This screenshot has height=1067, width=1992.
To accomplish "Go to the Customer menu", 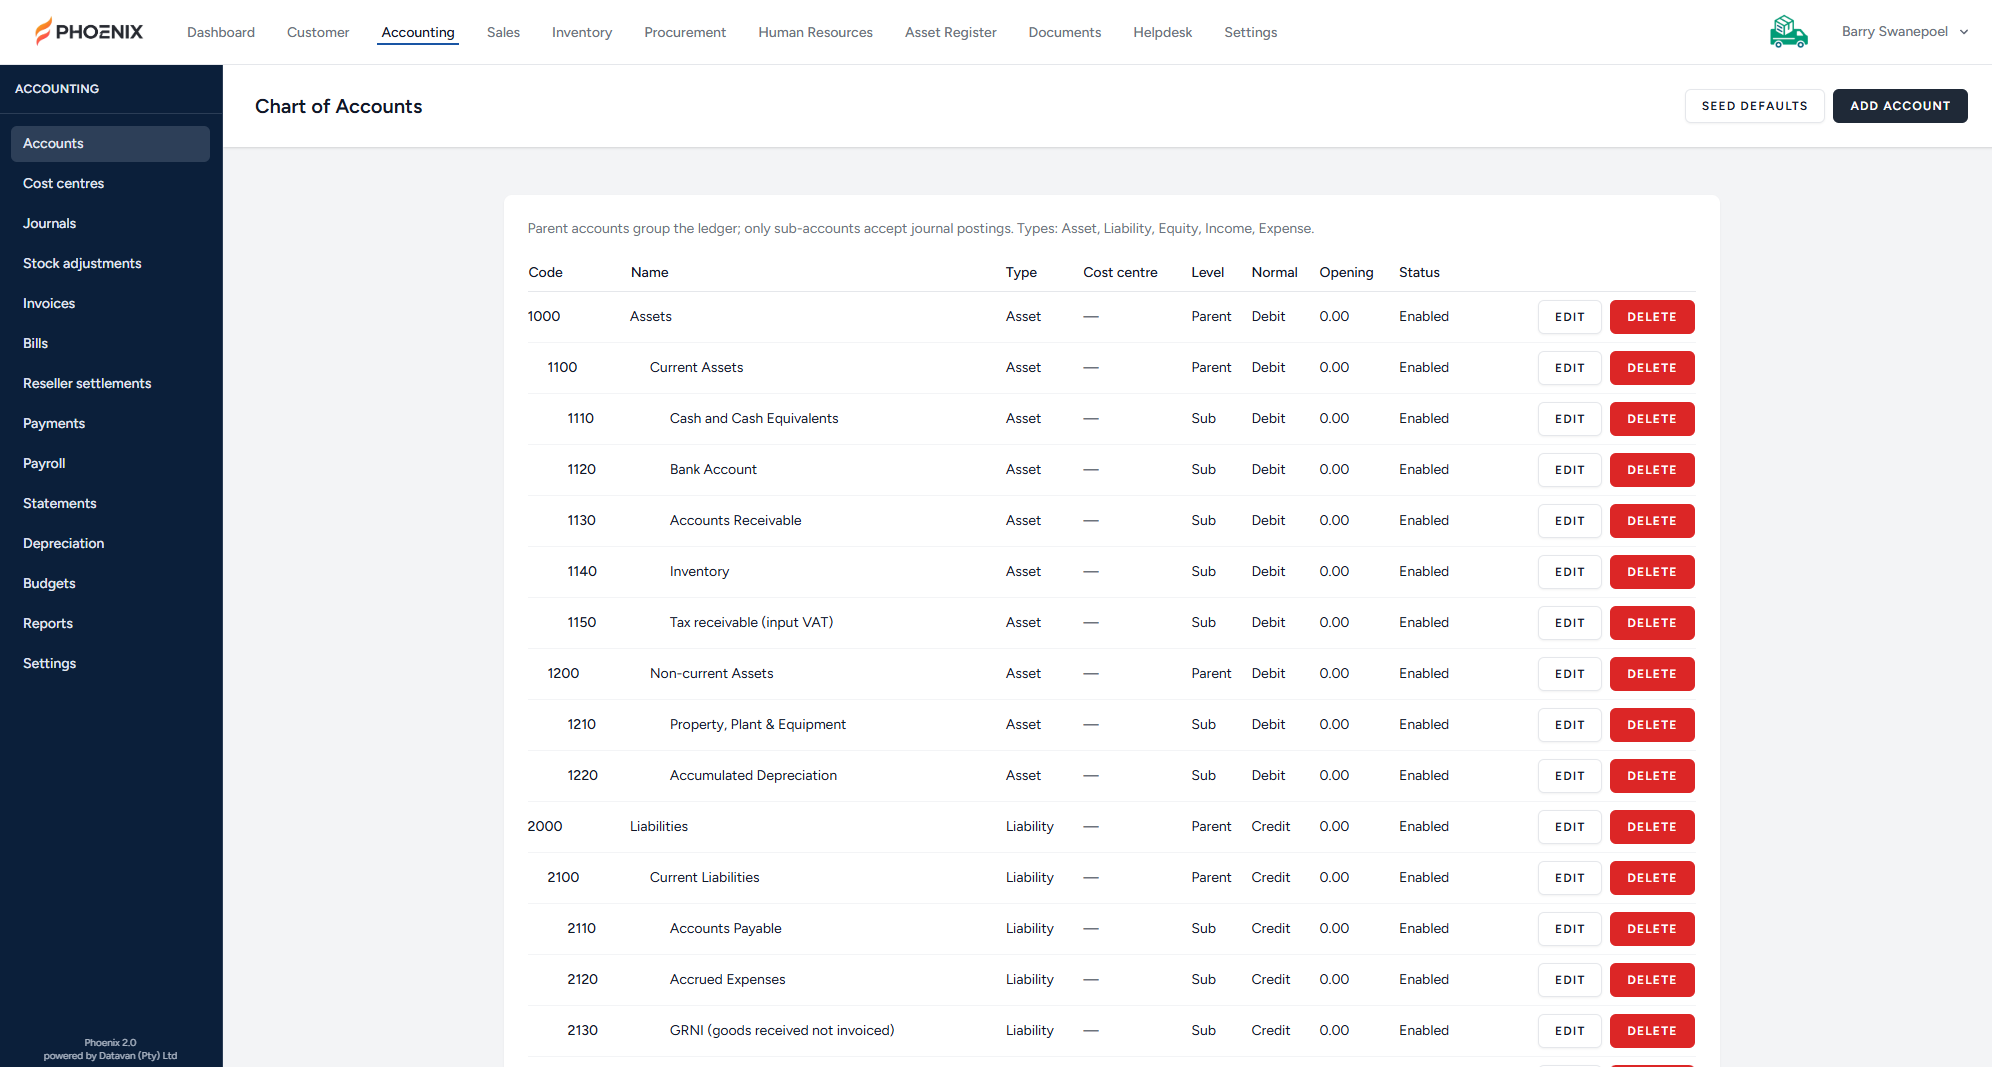I will click(x=318, y=32).
